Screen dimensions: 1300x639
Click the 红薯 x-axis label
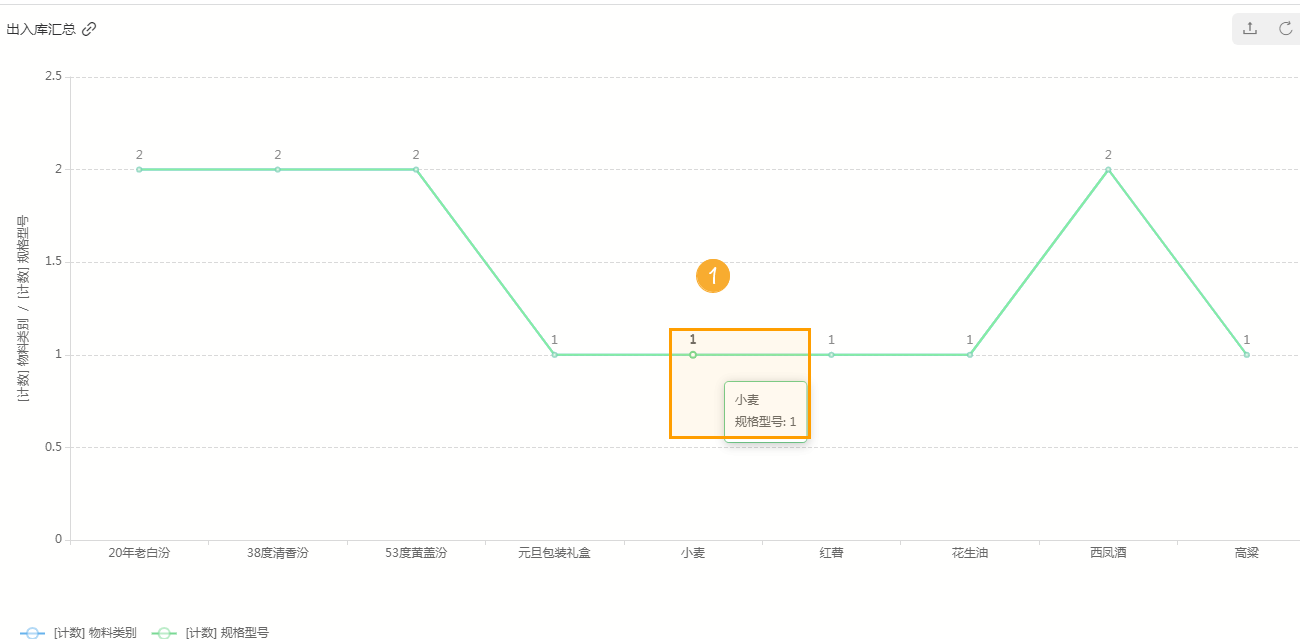pyautogui.click(x=831, y=552)
